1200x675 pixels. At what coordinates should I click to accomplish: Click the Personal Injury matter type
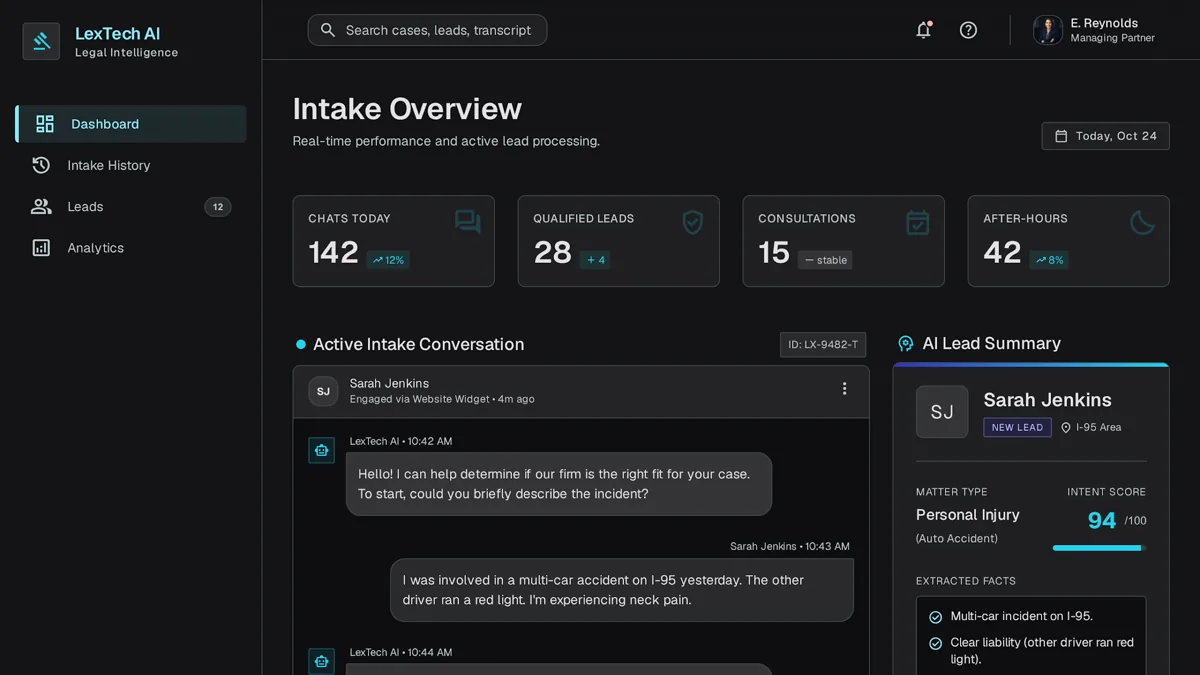[x=968, y=514]
